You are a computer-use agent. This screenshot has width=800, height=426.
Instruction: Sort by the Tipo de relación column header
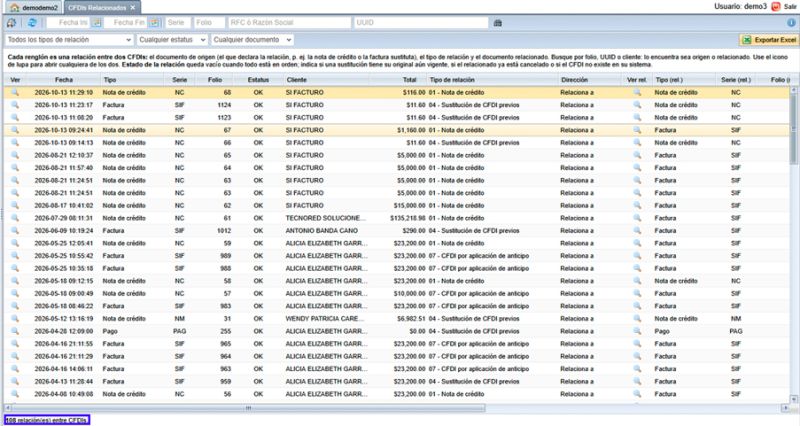[x=492, y=80]
